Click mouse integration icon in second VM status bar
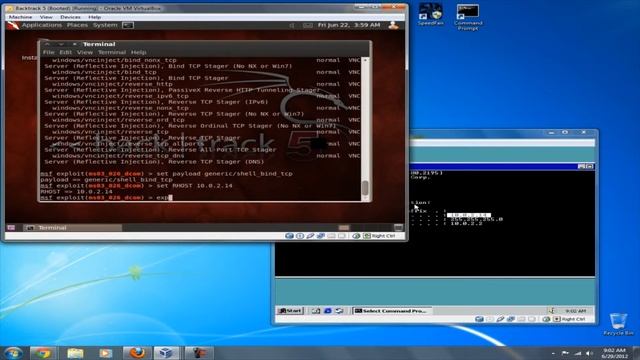The height and width of the screenshot is (360, 640). tap(546, 319)
